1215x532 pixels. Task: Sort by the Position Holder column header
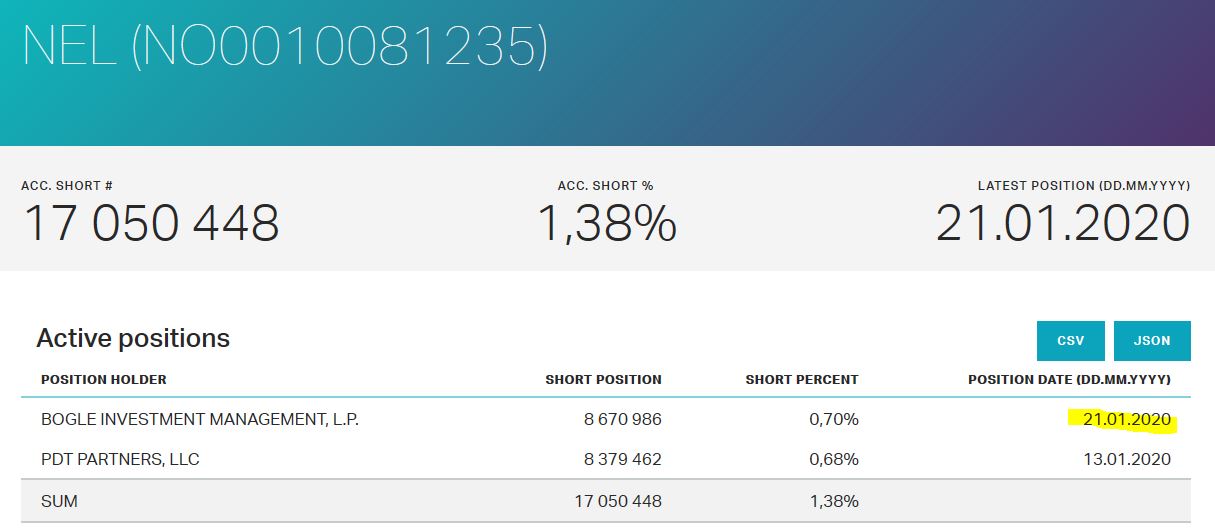[x=104, y=380]
